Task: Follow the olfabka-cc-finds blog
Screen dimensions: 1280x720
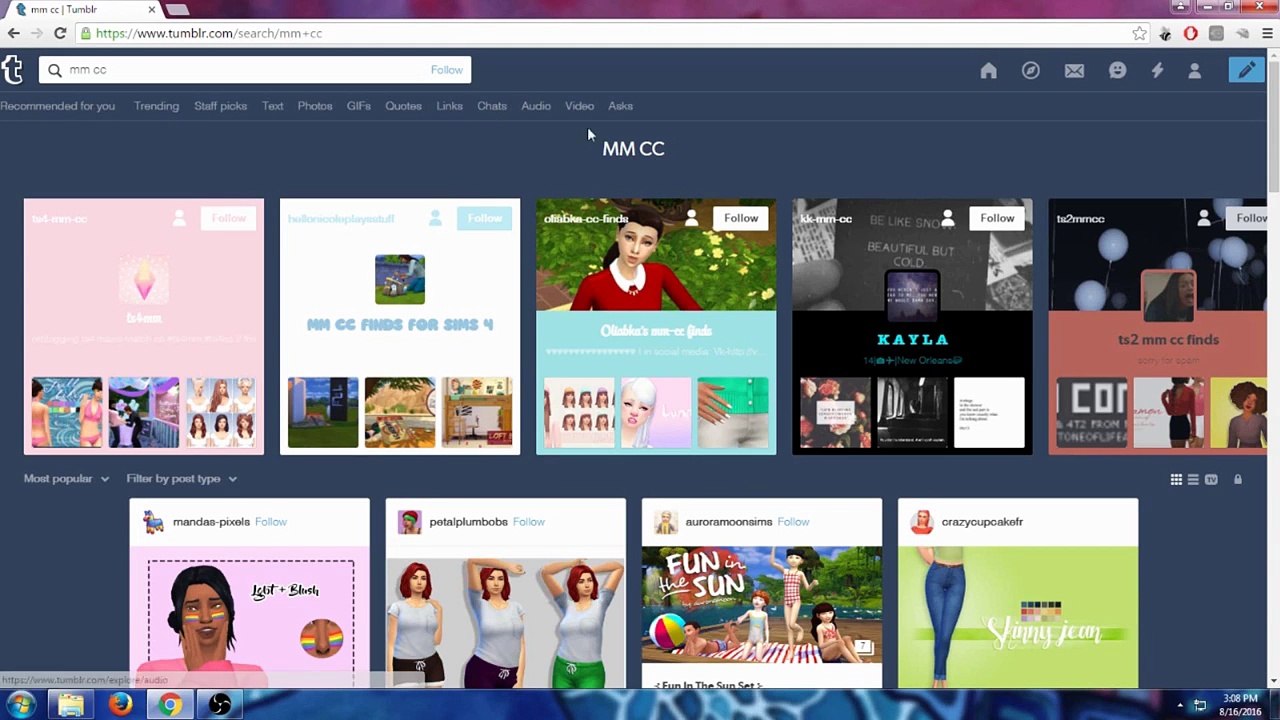Action: (741, 218)
